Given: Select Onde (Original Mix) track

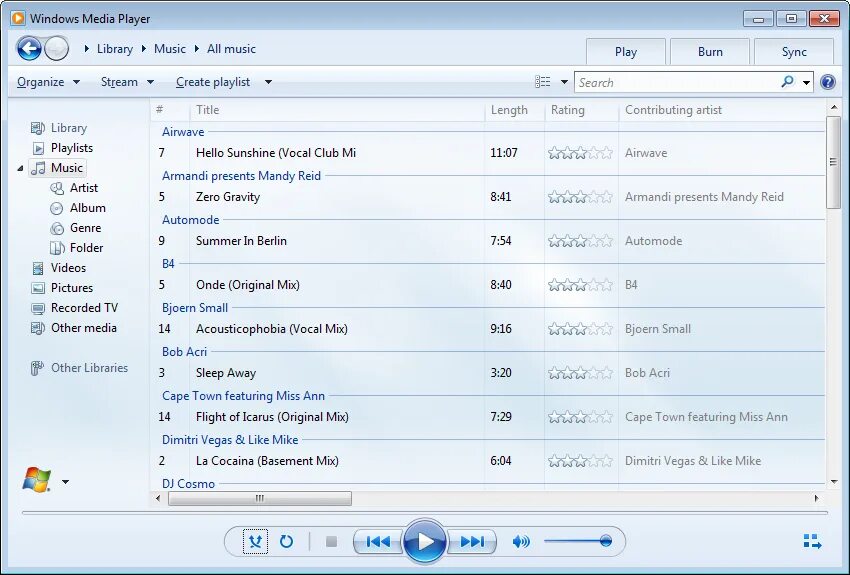Looking at the screenshot, I should (x=248, y=285).
